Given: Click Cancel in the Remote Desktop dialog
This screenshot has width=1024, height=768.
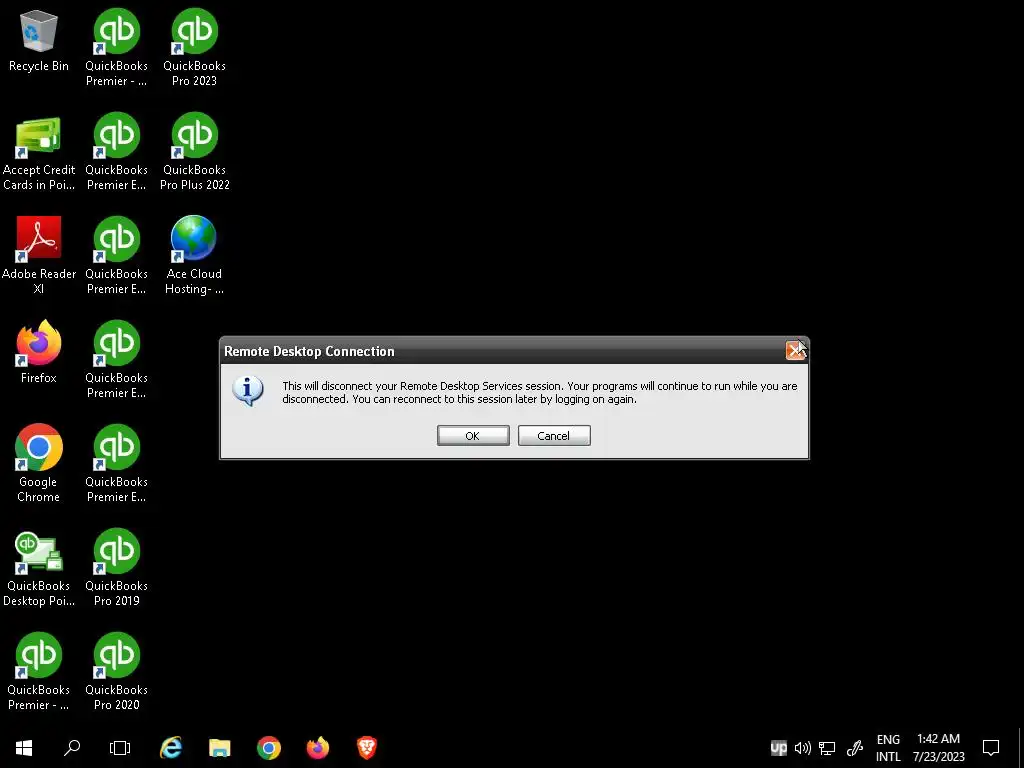Looking at the screenshot, I should click(554, 436).
